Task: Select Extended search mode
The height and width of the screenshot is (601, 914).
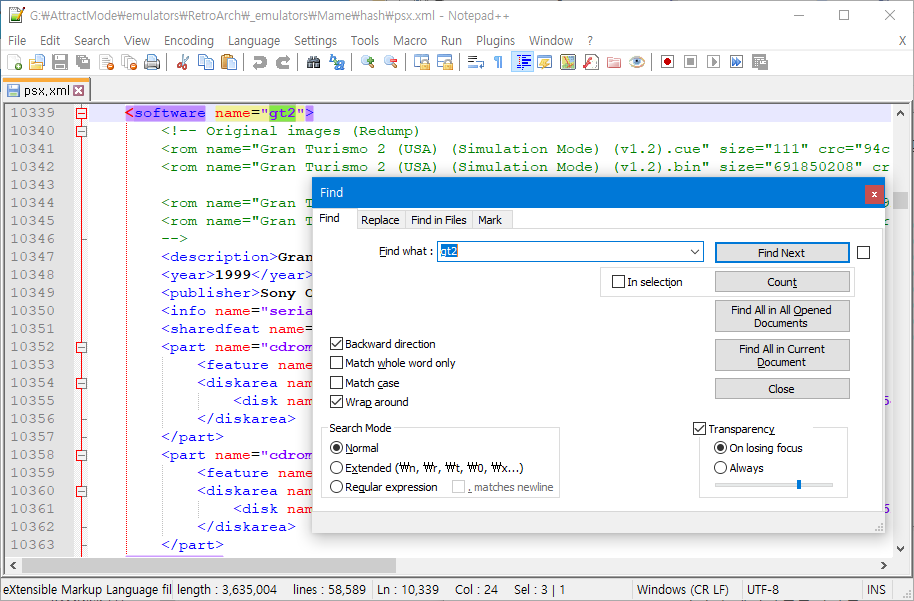Action: 336,468
